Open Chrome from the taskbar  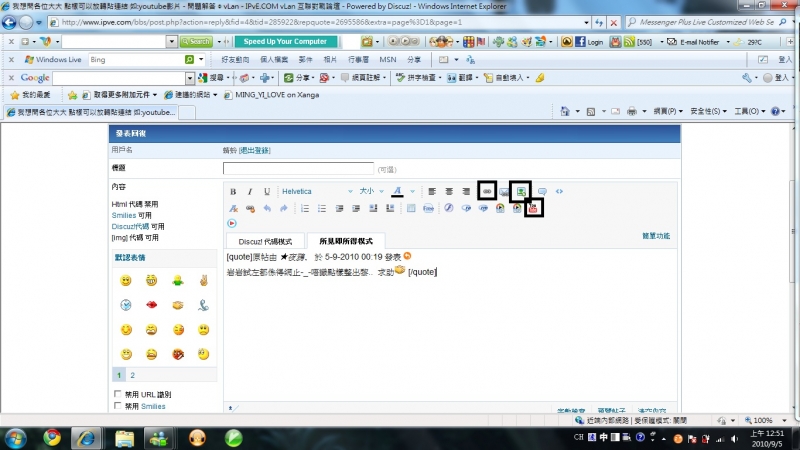click(52, 438)
